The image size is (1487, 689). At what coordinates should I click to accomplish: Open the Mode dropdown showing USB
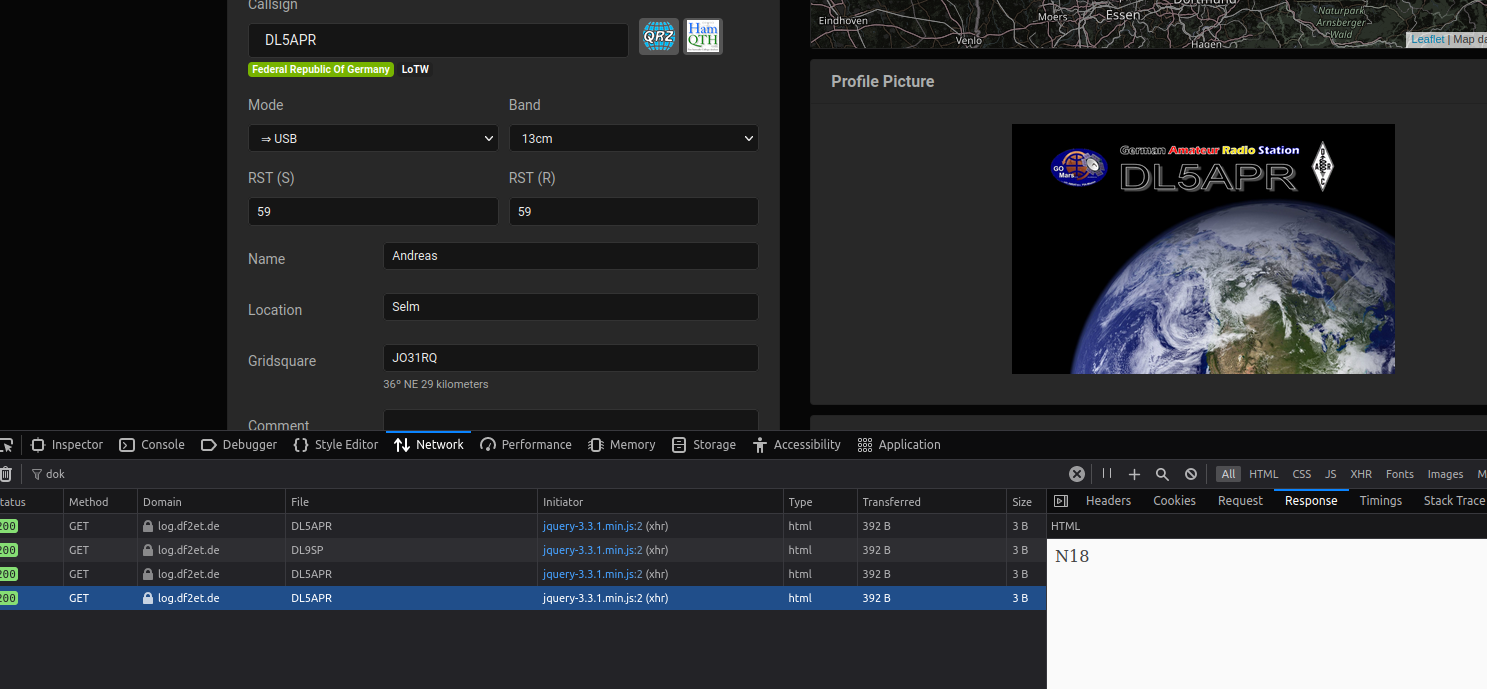(373, 138)
